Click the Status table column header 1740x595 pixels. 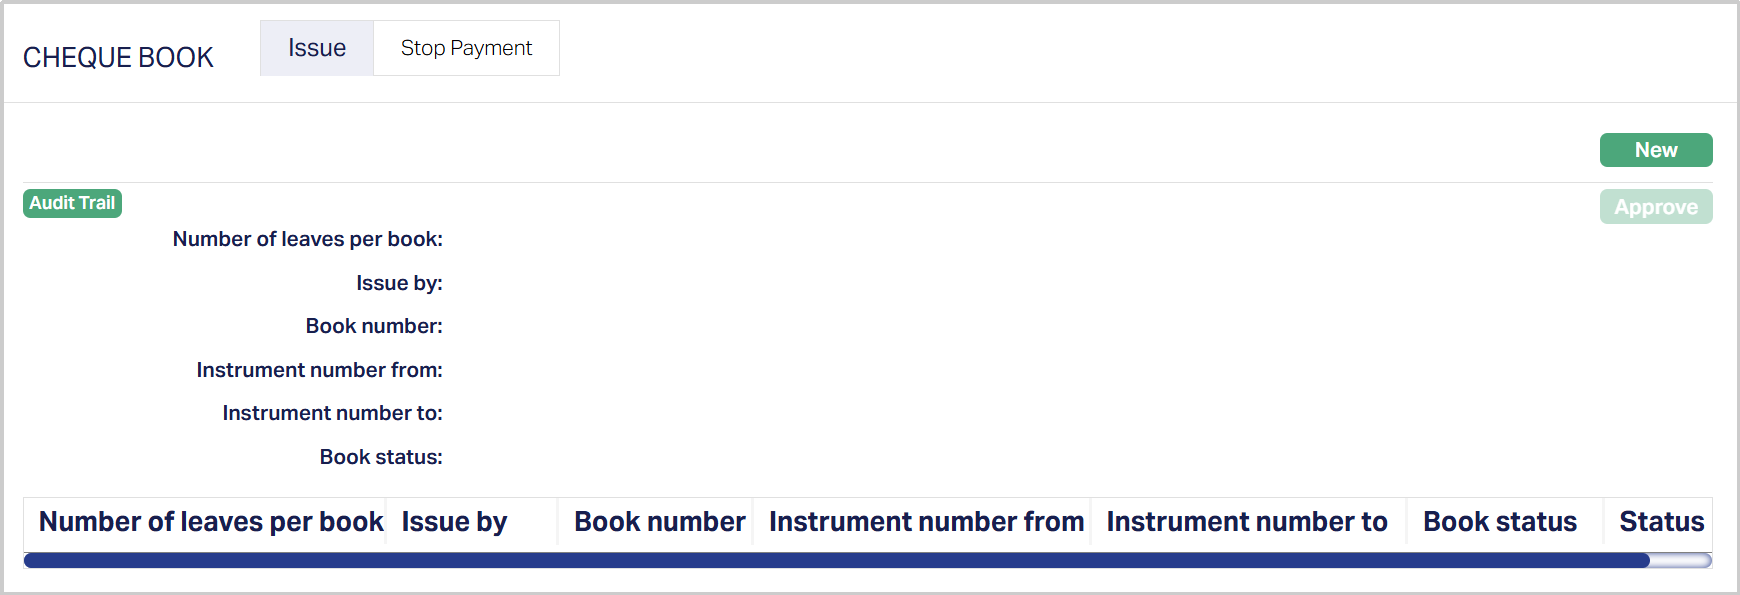click(x=1661, y=522)
